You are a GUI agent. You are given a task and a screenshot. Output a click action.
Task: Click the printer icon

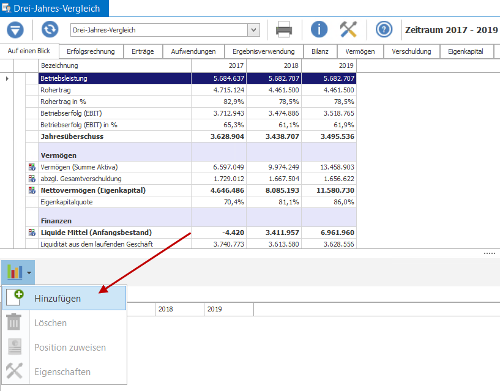[284, 30]
